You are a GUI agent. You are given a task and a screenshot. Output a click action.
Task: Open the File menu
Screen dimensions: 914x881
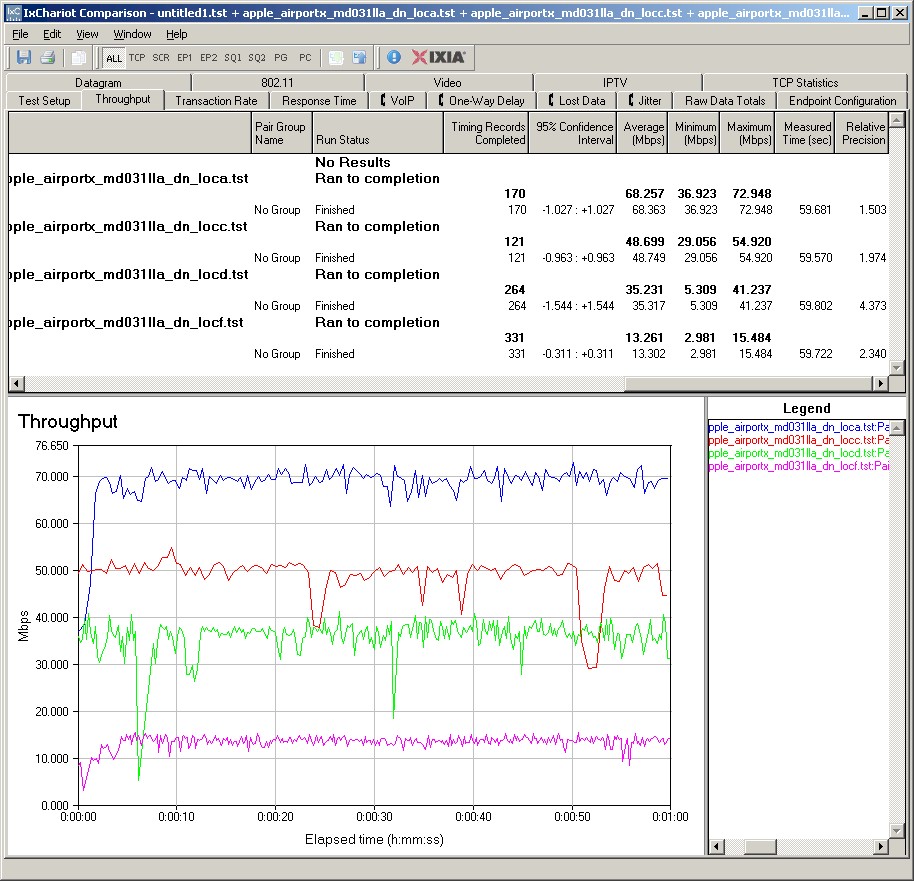click(20, 34)
